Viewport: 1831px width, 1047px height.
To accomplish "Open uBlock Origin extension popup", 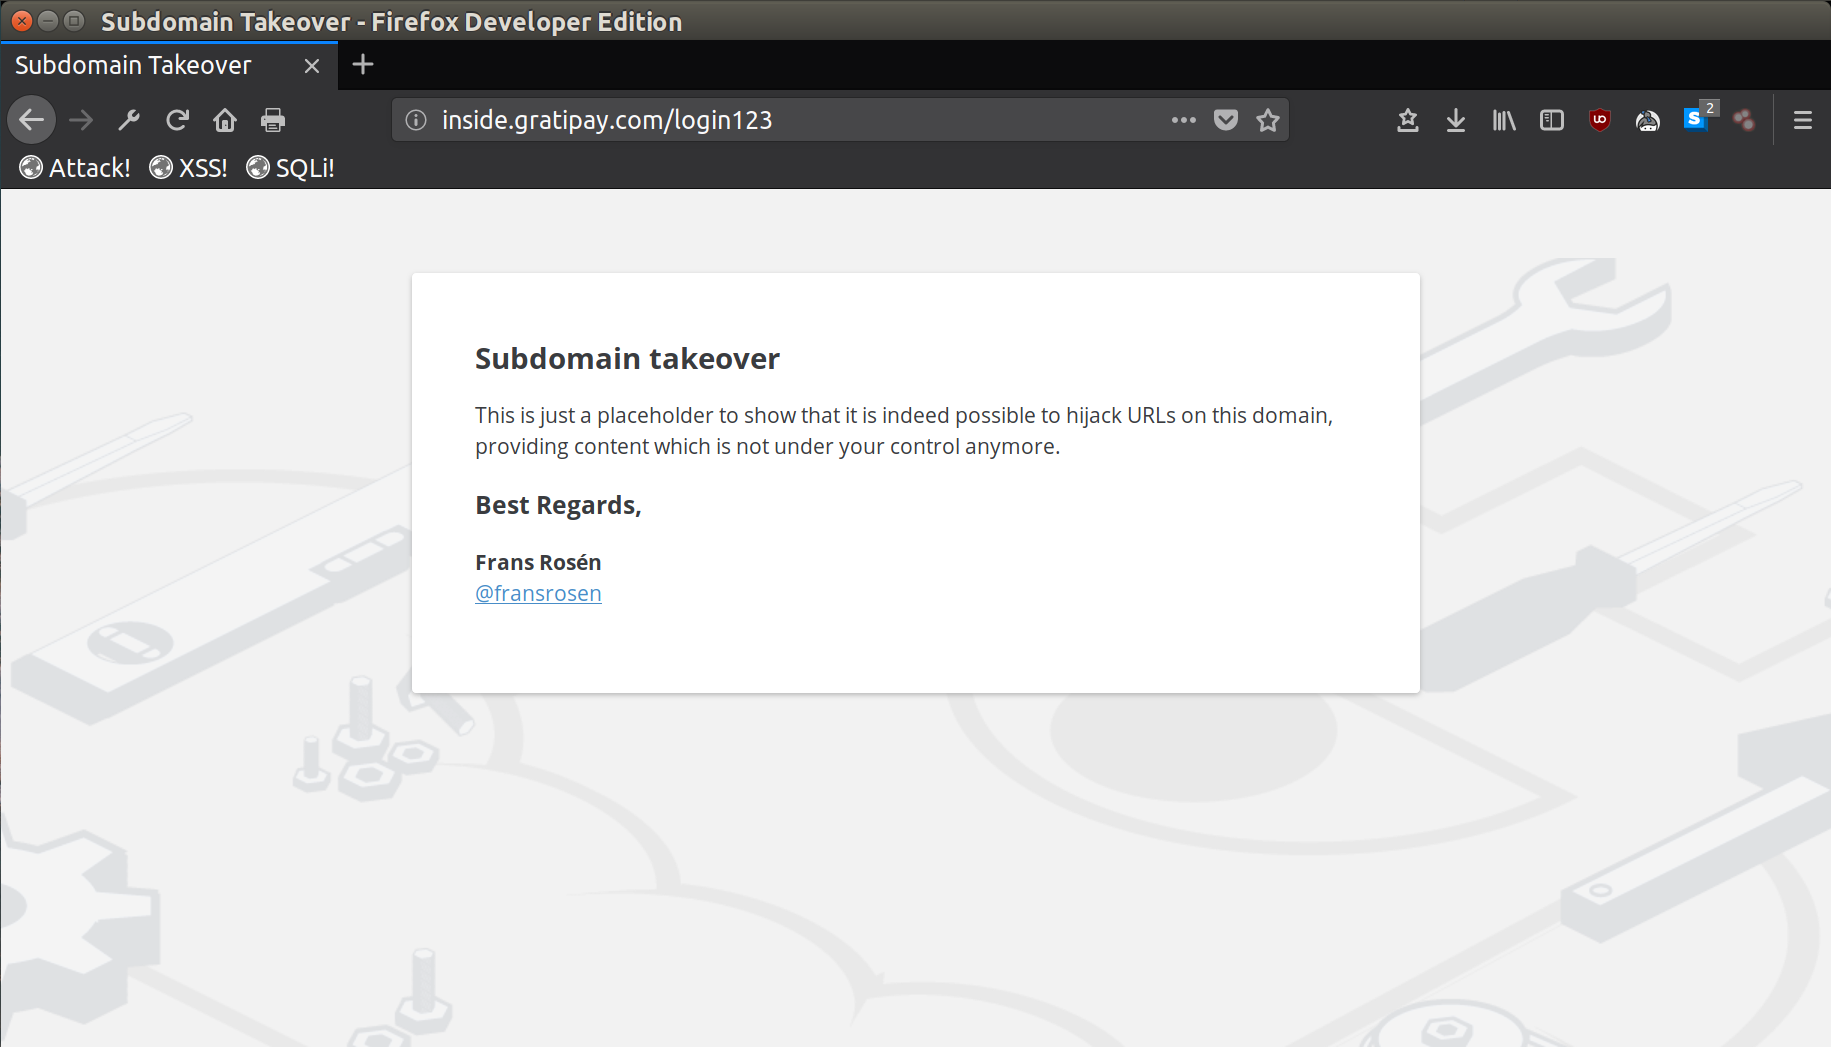I will tap(1600, 120).
